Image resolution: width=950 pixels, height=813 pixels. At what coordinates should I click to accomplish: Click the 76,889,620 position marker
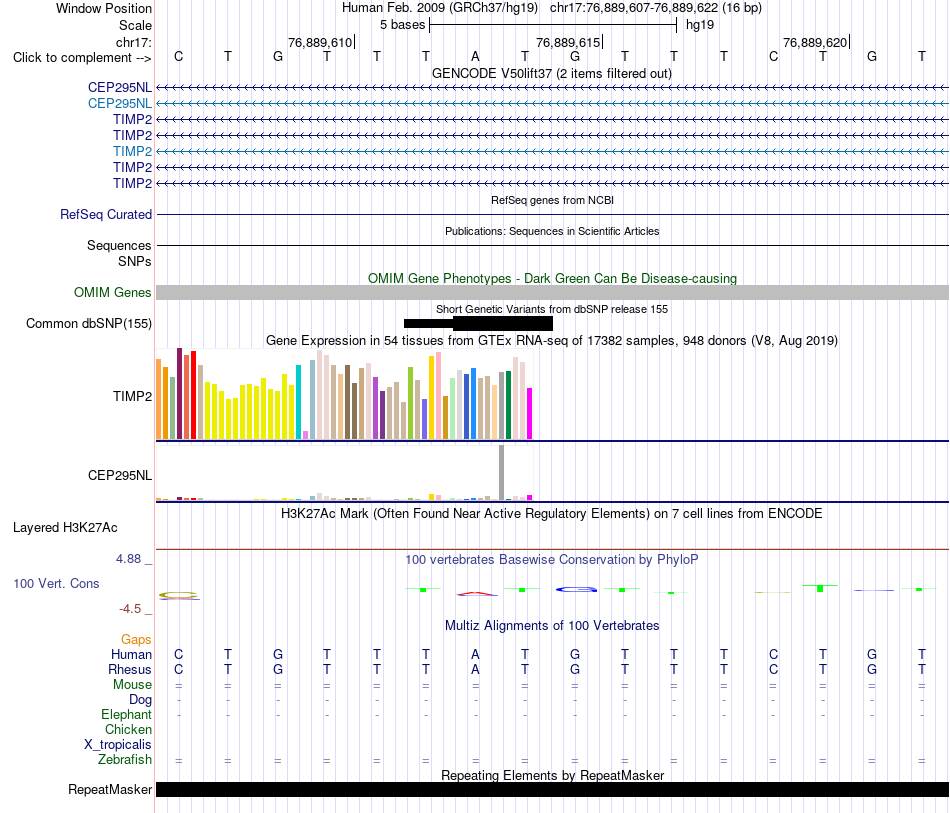815,42
